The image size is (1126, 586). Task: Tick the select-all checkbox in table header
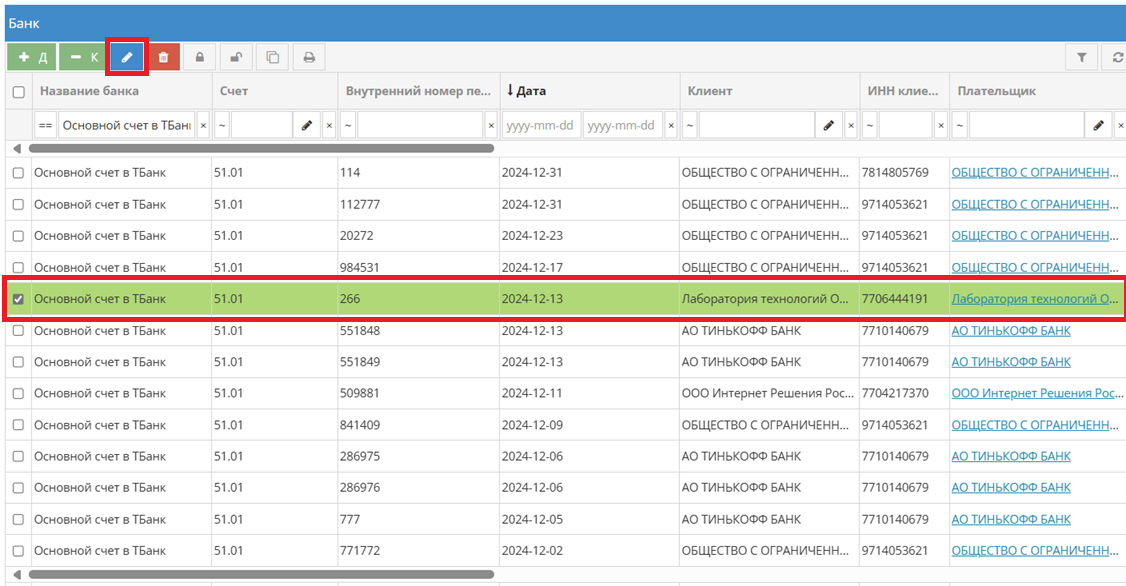tap(18, 92)
